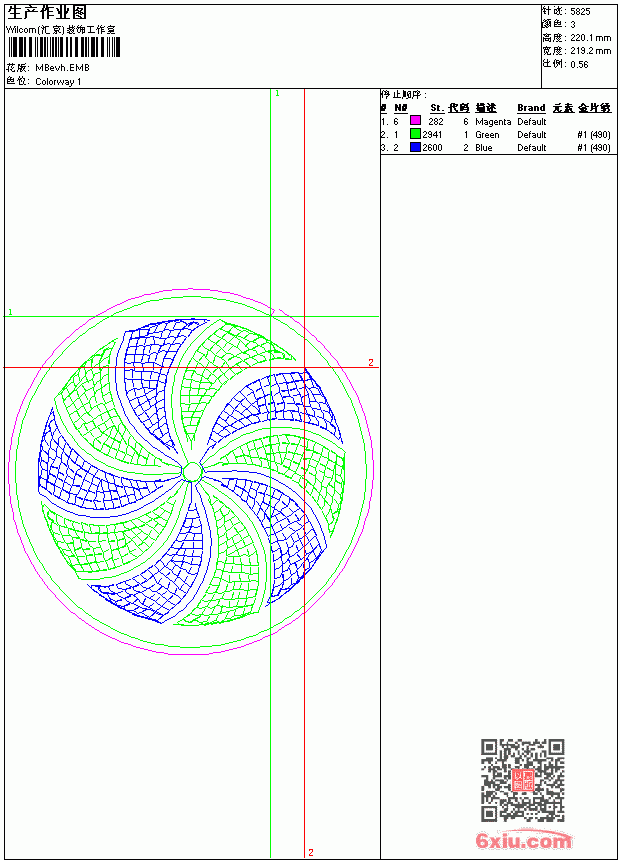The height and width of the screenshot is (860, 620).
Task: Click the barcode under the Wilcom title
Action: tap(63, 47)
